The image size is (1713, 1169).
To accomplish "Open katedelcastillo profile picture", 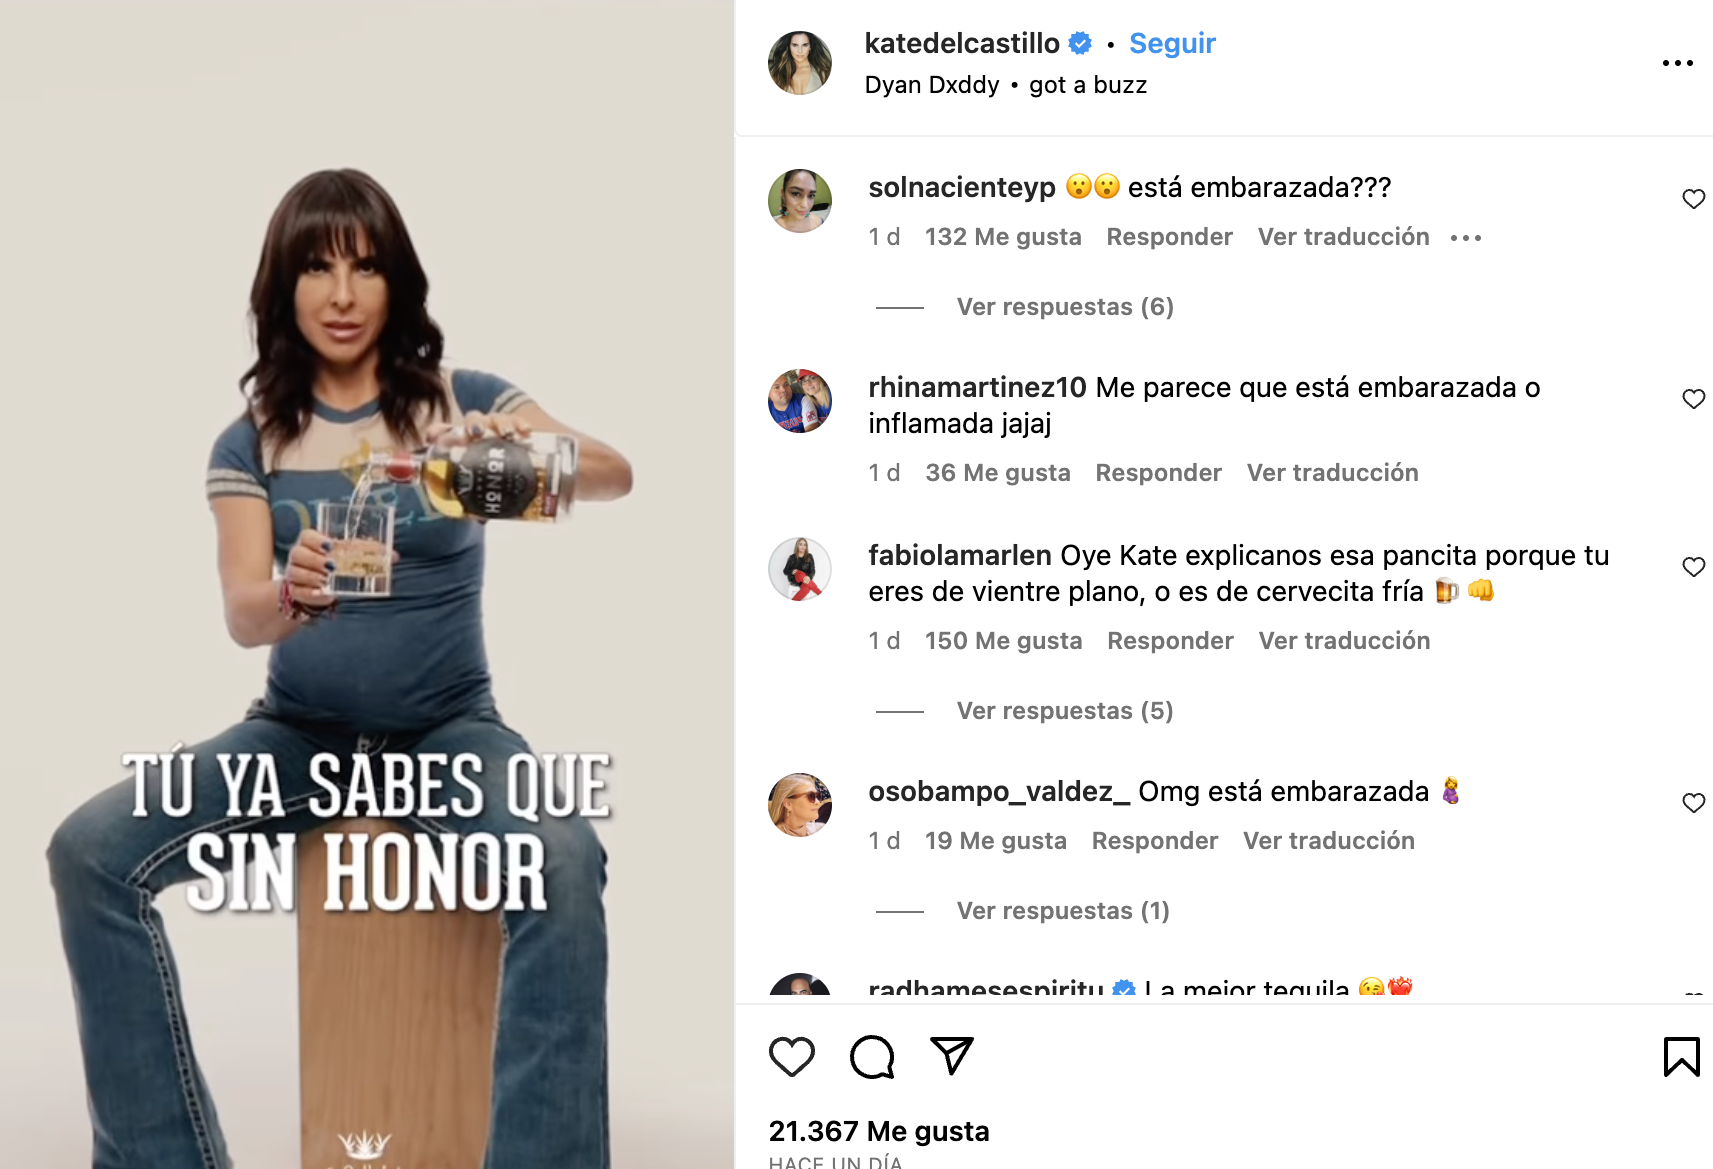I will coord(800,63).
